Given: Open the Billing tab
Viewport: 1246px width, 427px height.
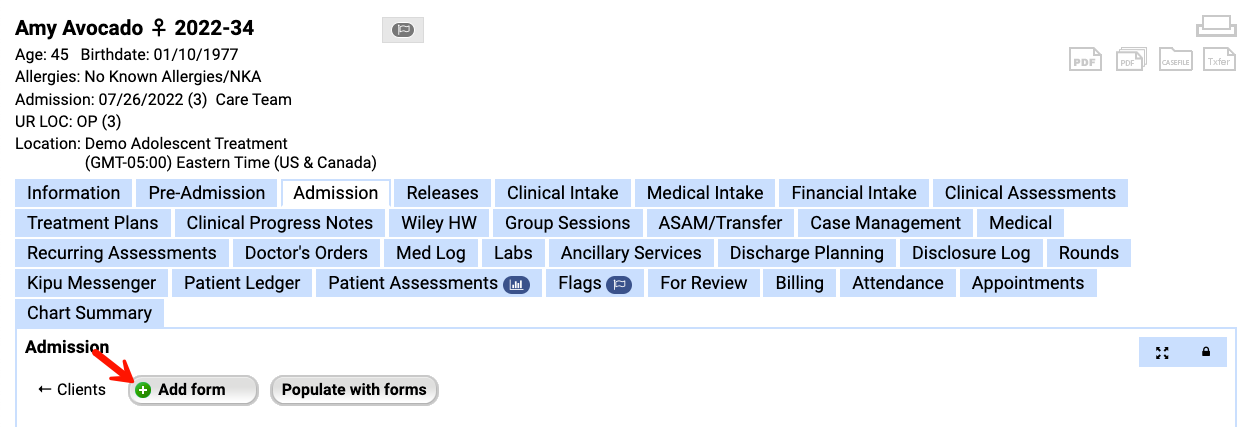Looking at the screenshot, I should coord(799,283).
